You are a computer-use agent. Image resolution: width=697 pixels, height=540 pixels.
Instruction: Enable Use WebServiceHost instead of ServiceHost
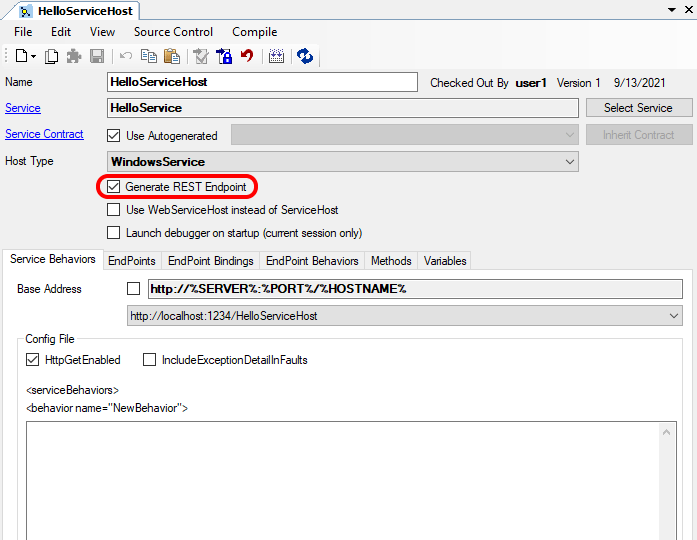pos(113,210)
